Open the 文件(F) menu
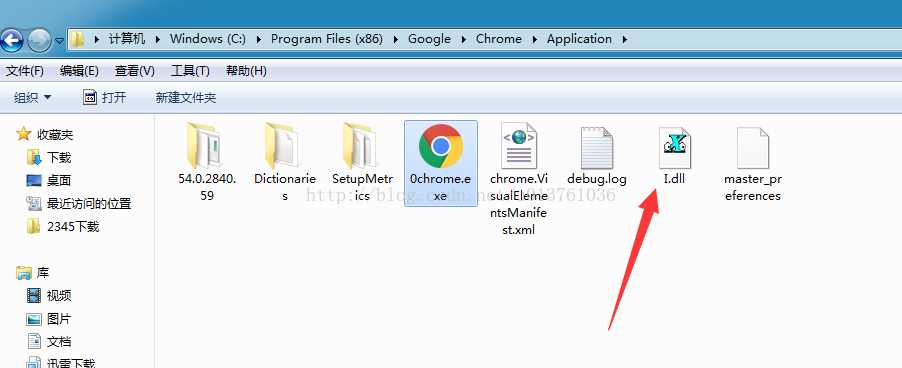 25,71
